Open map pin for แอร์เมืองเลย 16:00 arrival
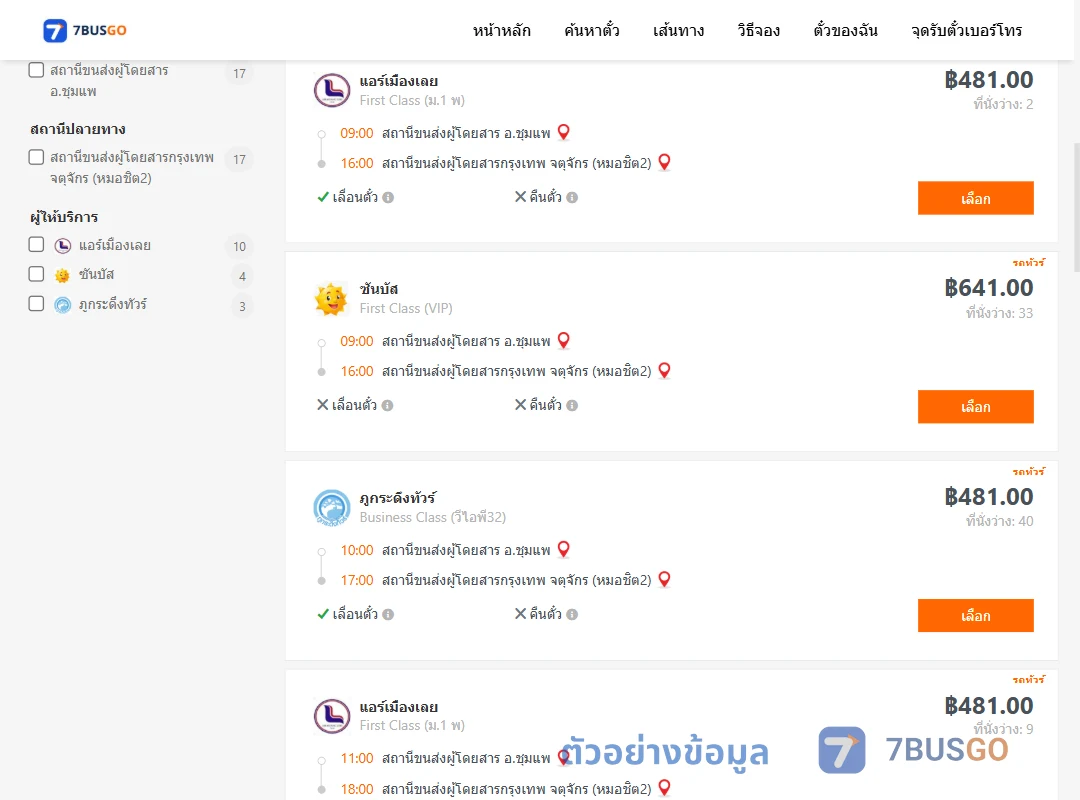1080x800 pixels. pos(664,162)
